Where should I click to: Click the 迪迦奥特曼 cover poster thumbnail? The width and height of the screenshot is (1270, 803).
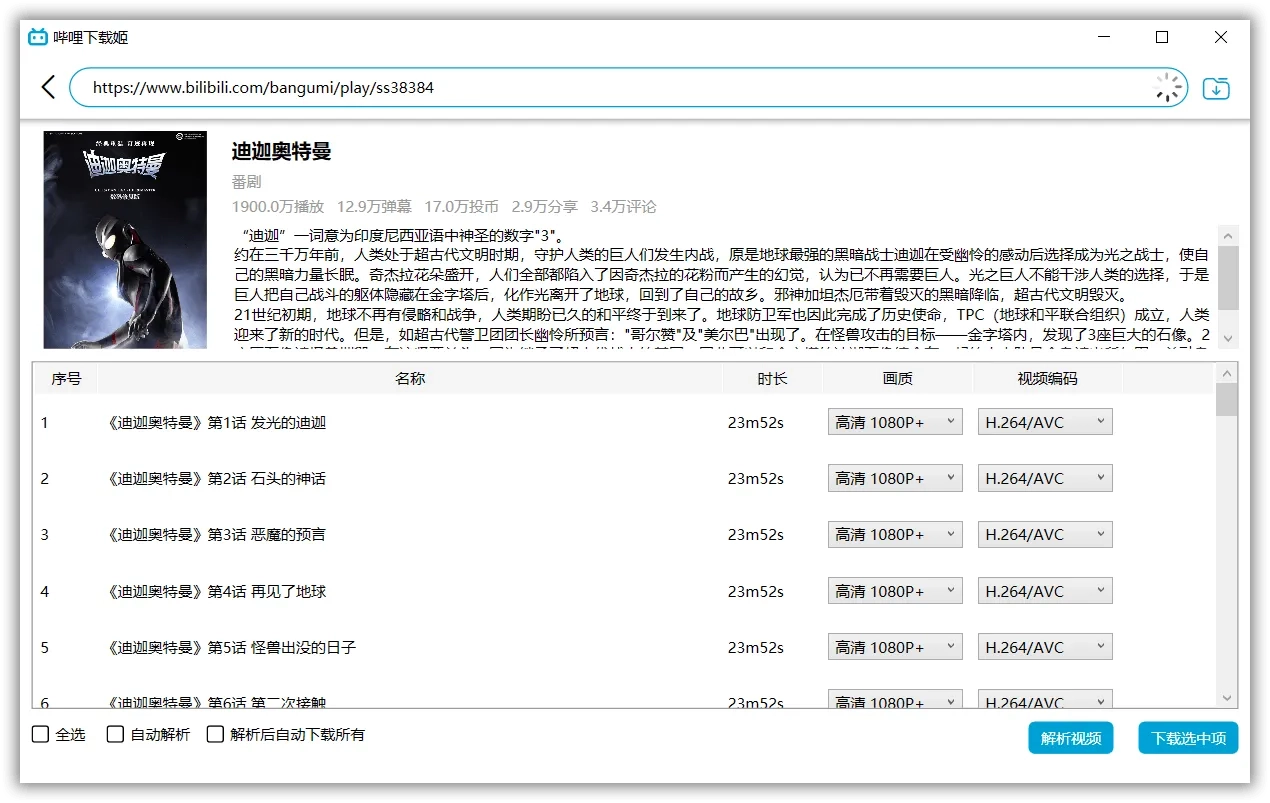tap(125, 239)
